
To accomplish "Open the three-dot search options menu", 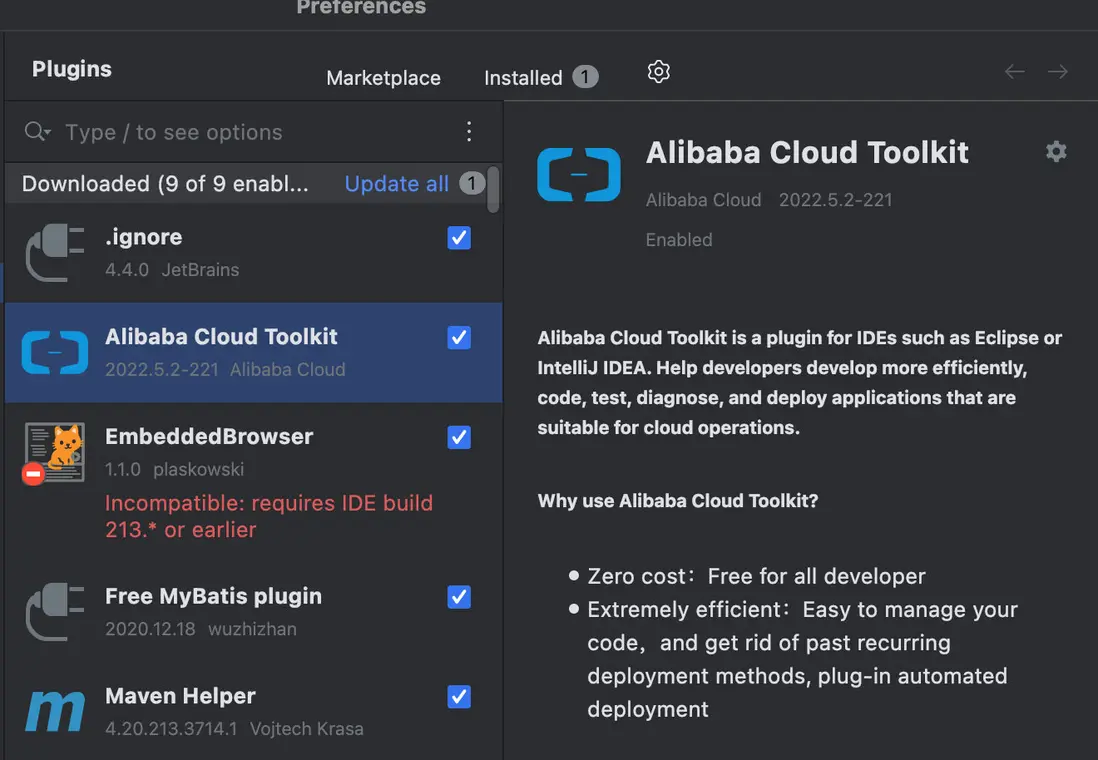I will click(469, 132).
